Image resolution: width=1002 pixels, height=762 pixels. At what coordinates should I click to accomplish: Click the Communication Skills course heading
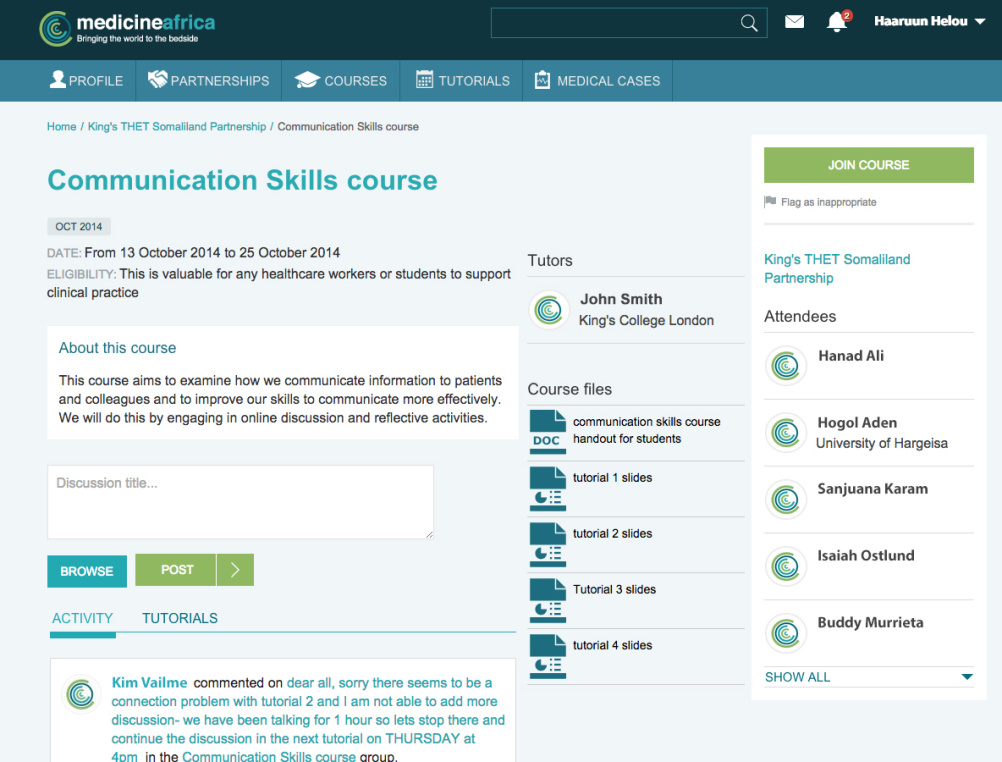(x=242, y=180)
